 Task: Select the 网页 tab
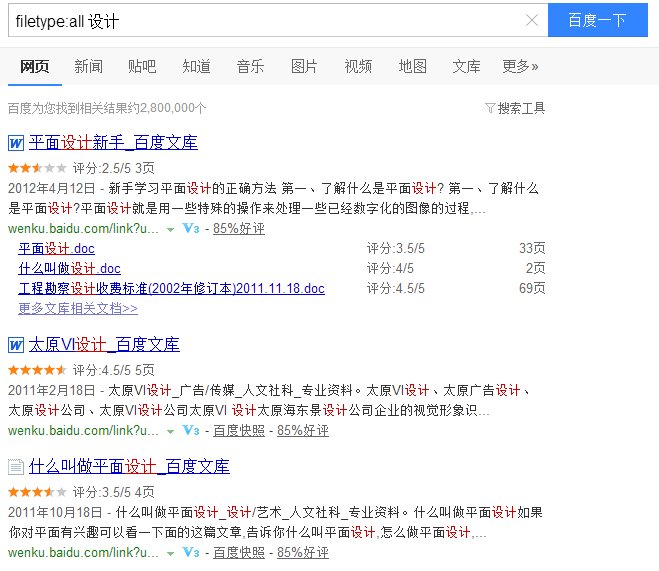tap(35, 66)
